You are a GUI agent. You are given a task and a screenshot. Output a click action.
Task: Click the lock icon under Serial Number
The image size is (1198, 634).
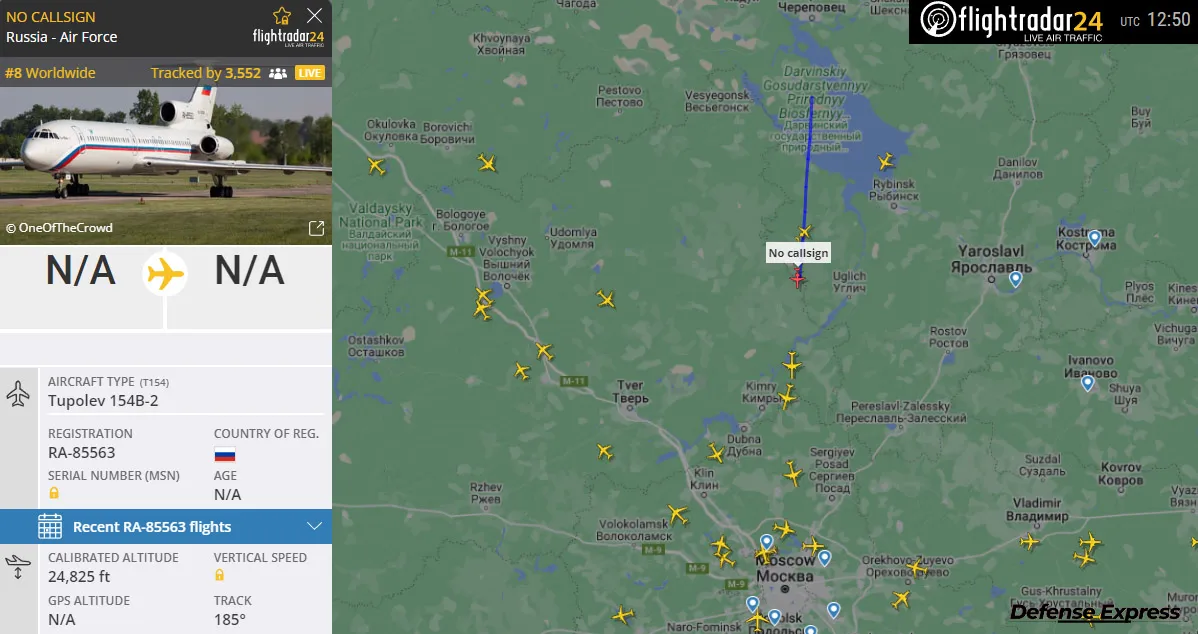pos(53,493)
